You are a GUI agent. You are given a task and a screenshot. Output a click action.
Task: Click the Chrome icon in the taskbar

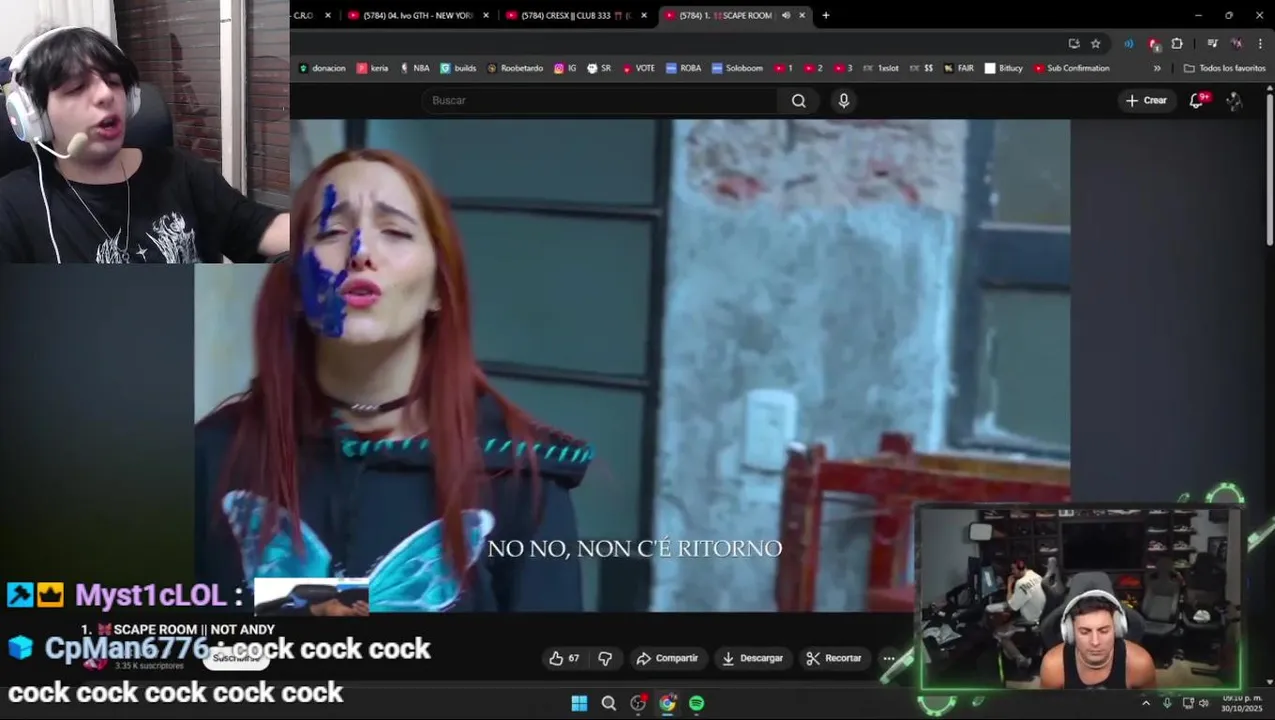tap(667, 703)
